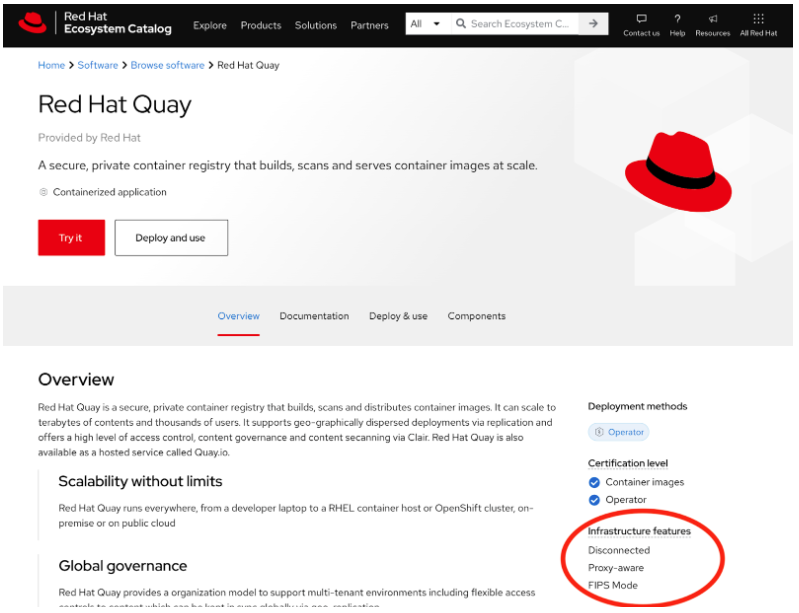The height and width of the screenshot is (613, 799).
Task: Click the Scalability without limits heading
Action: click(140, 481)
